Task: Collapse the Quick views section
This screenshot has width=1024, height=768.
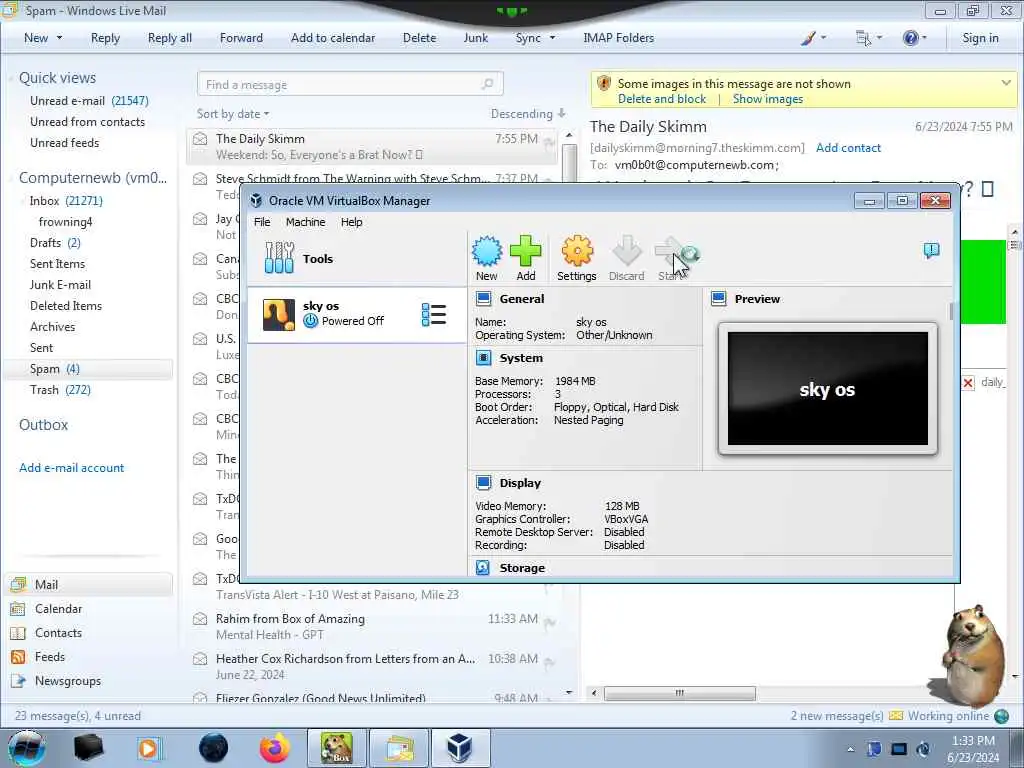Action: tap(11, 78)
